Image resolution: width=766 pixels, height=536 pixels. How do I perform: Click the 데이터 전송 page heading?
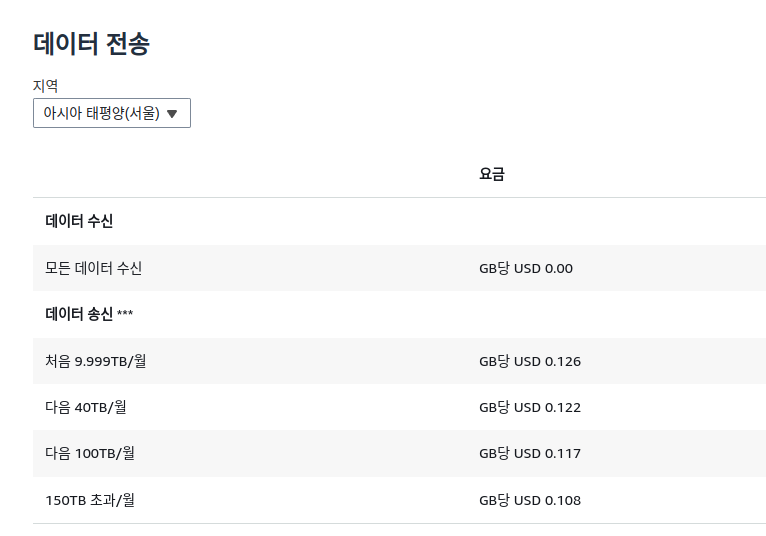tap(92, 44)
